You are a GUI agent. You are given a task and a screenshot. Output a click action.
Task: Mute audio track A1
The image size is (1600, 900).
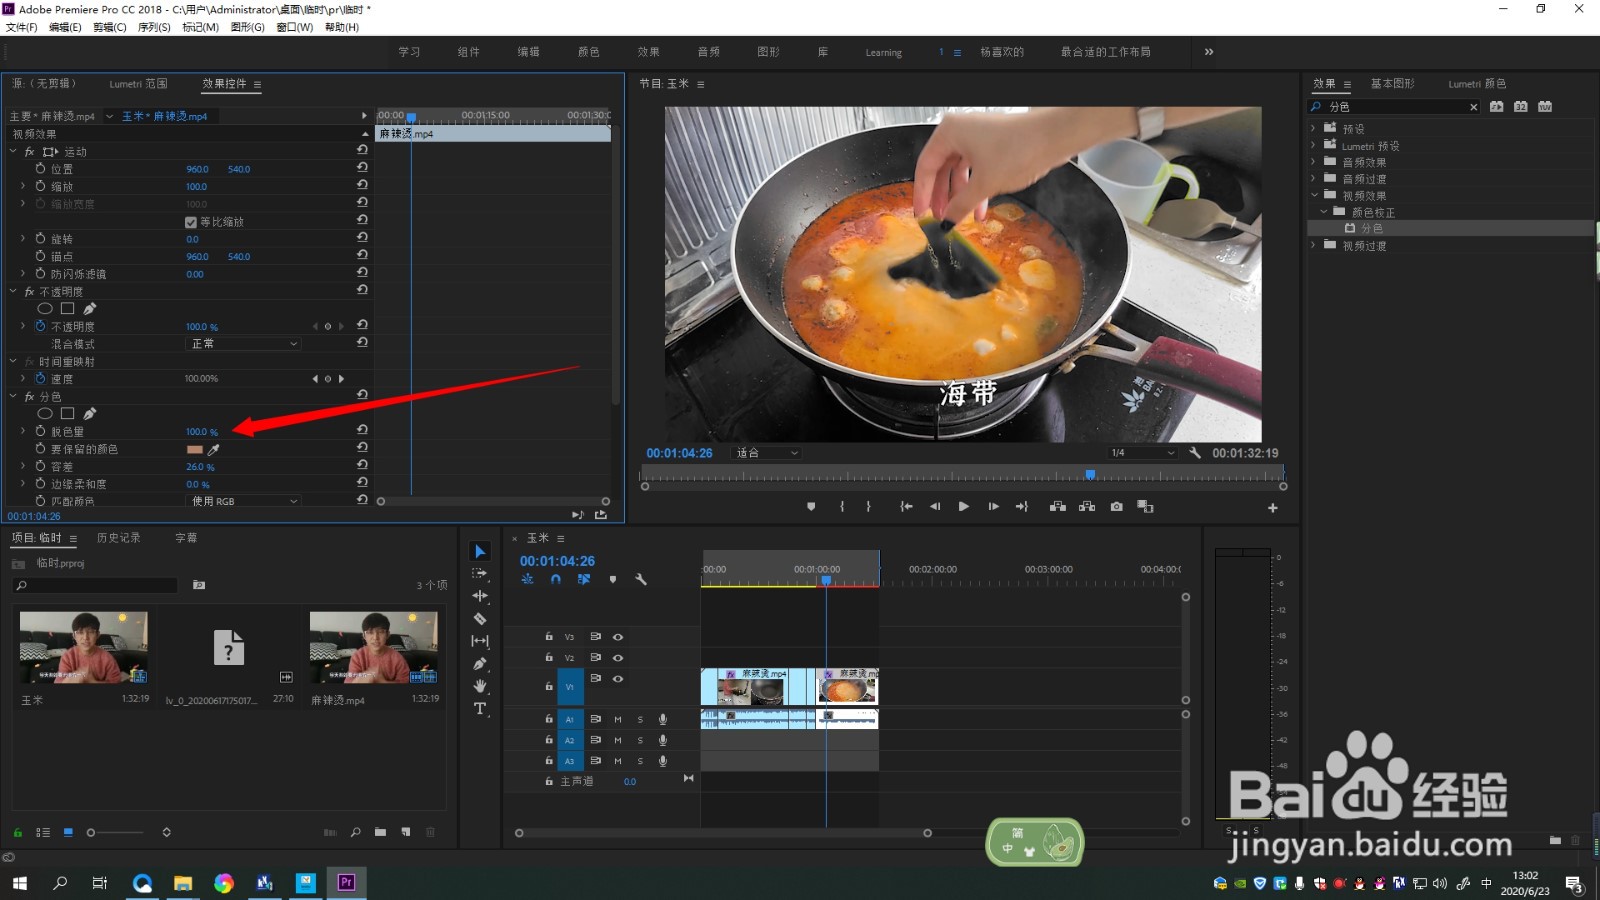coord(618,720)
